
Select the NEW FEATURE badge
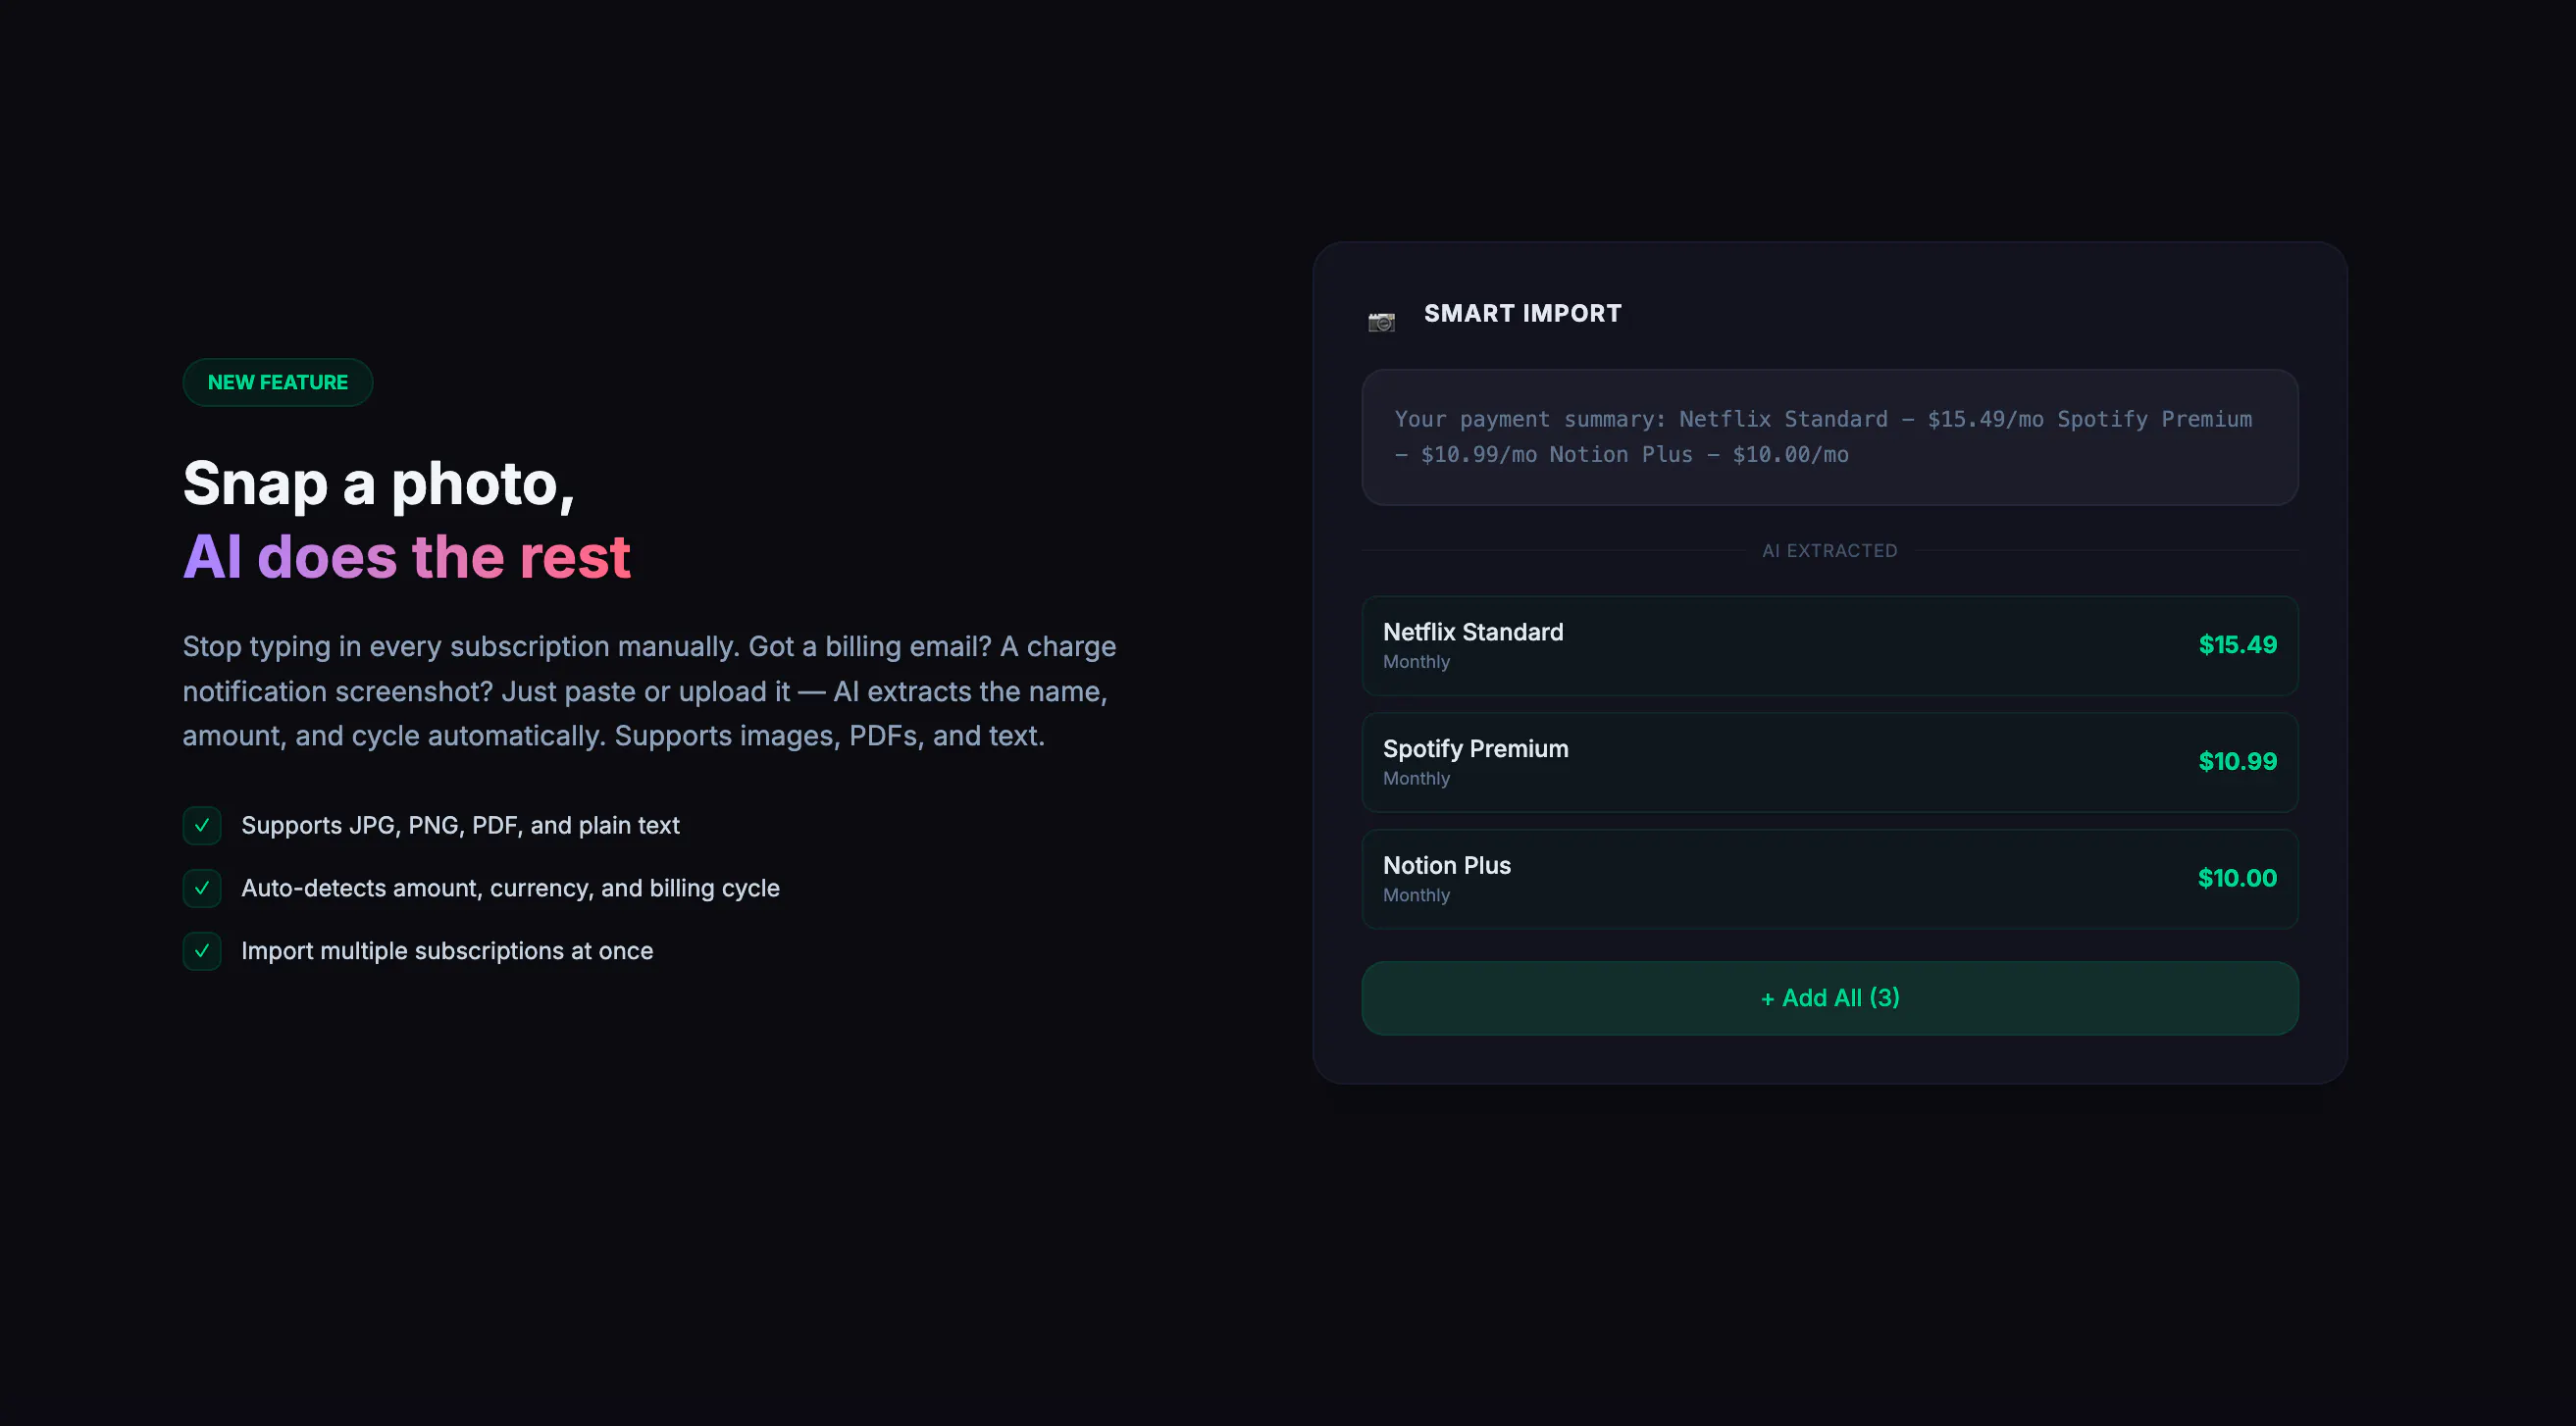coord(278,382)
